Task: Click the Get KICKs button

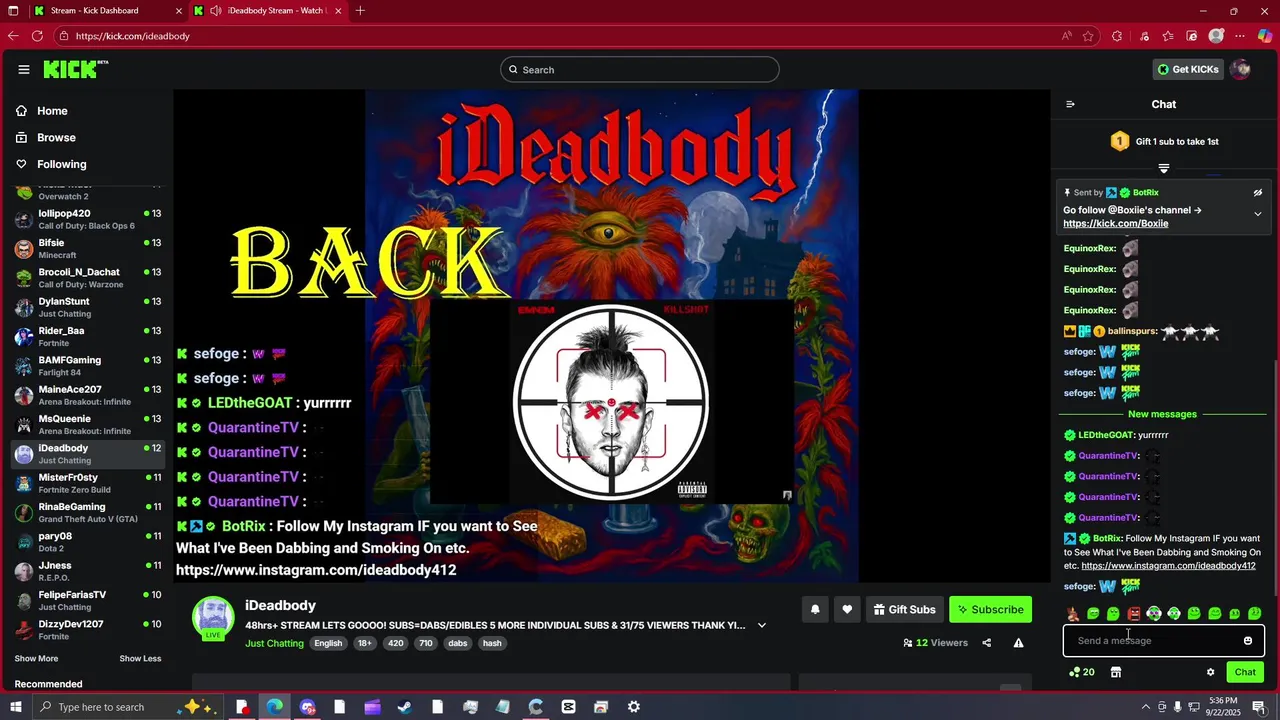Action: click(x=1188, y=69)
